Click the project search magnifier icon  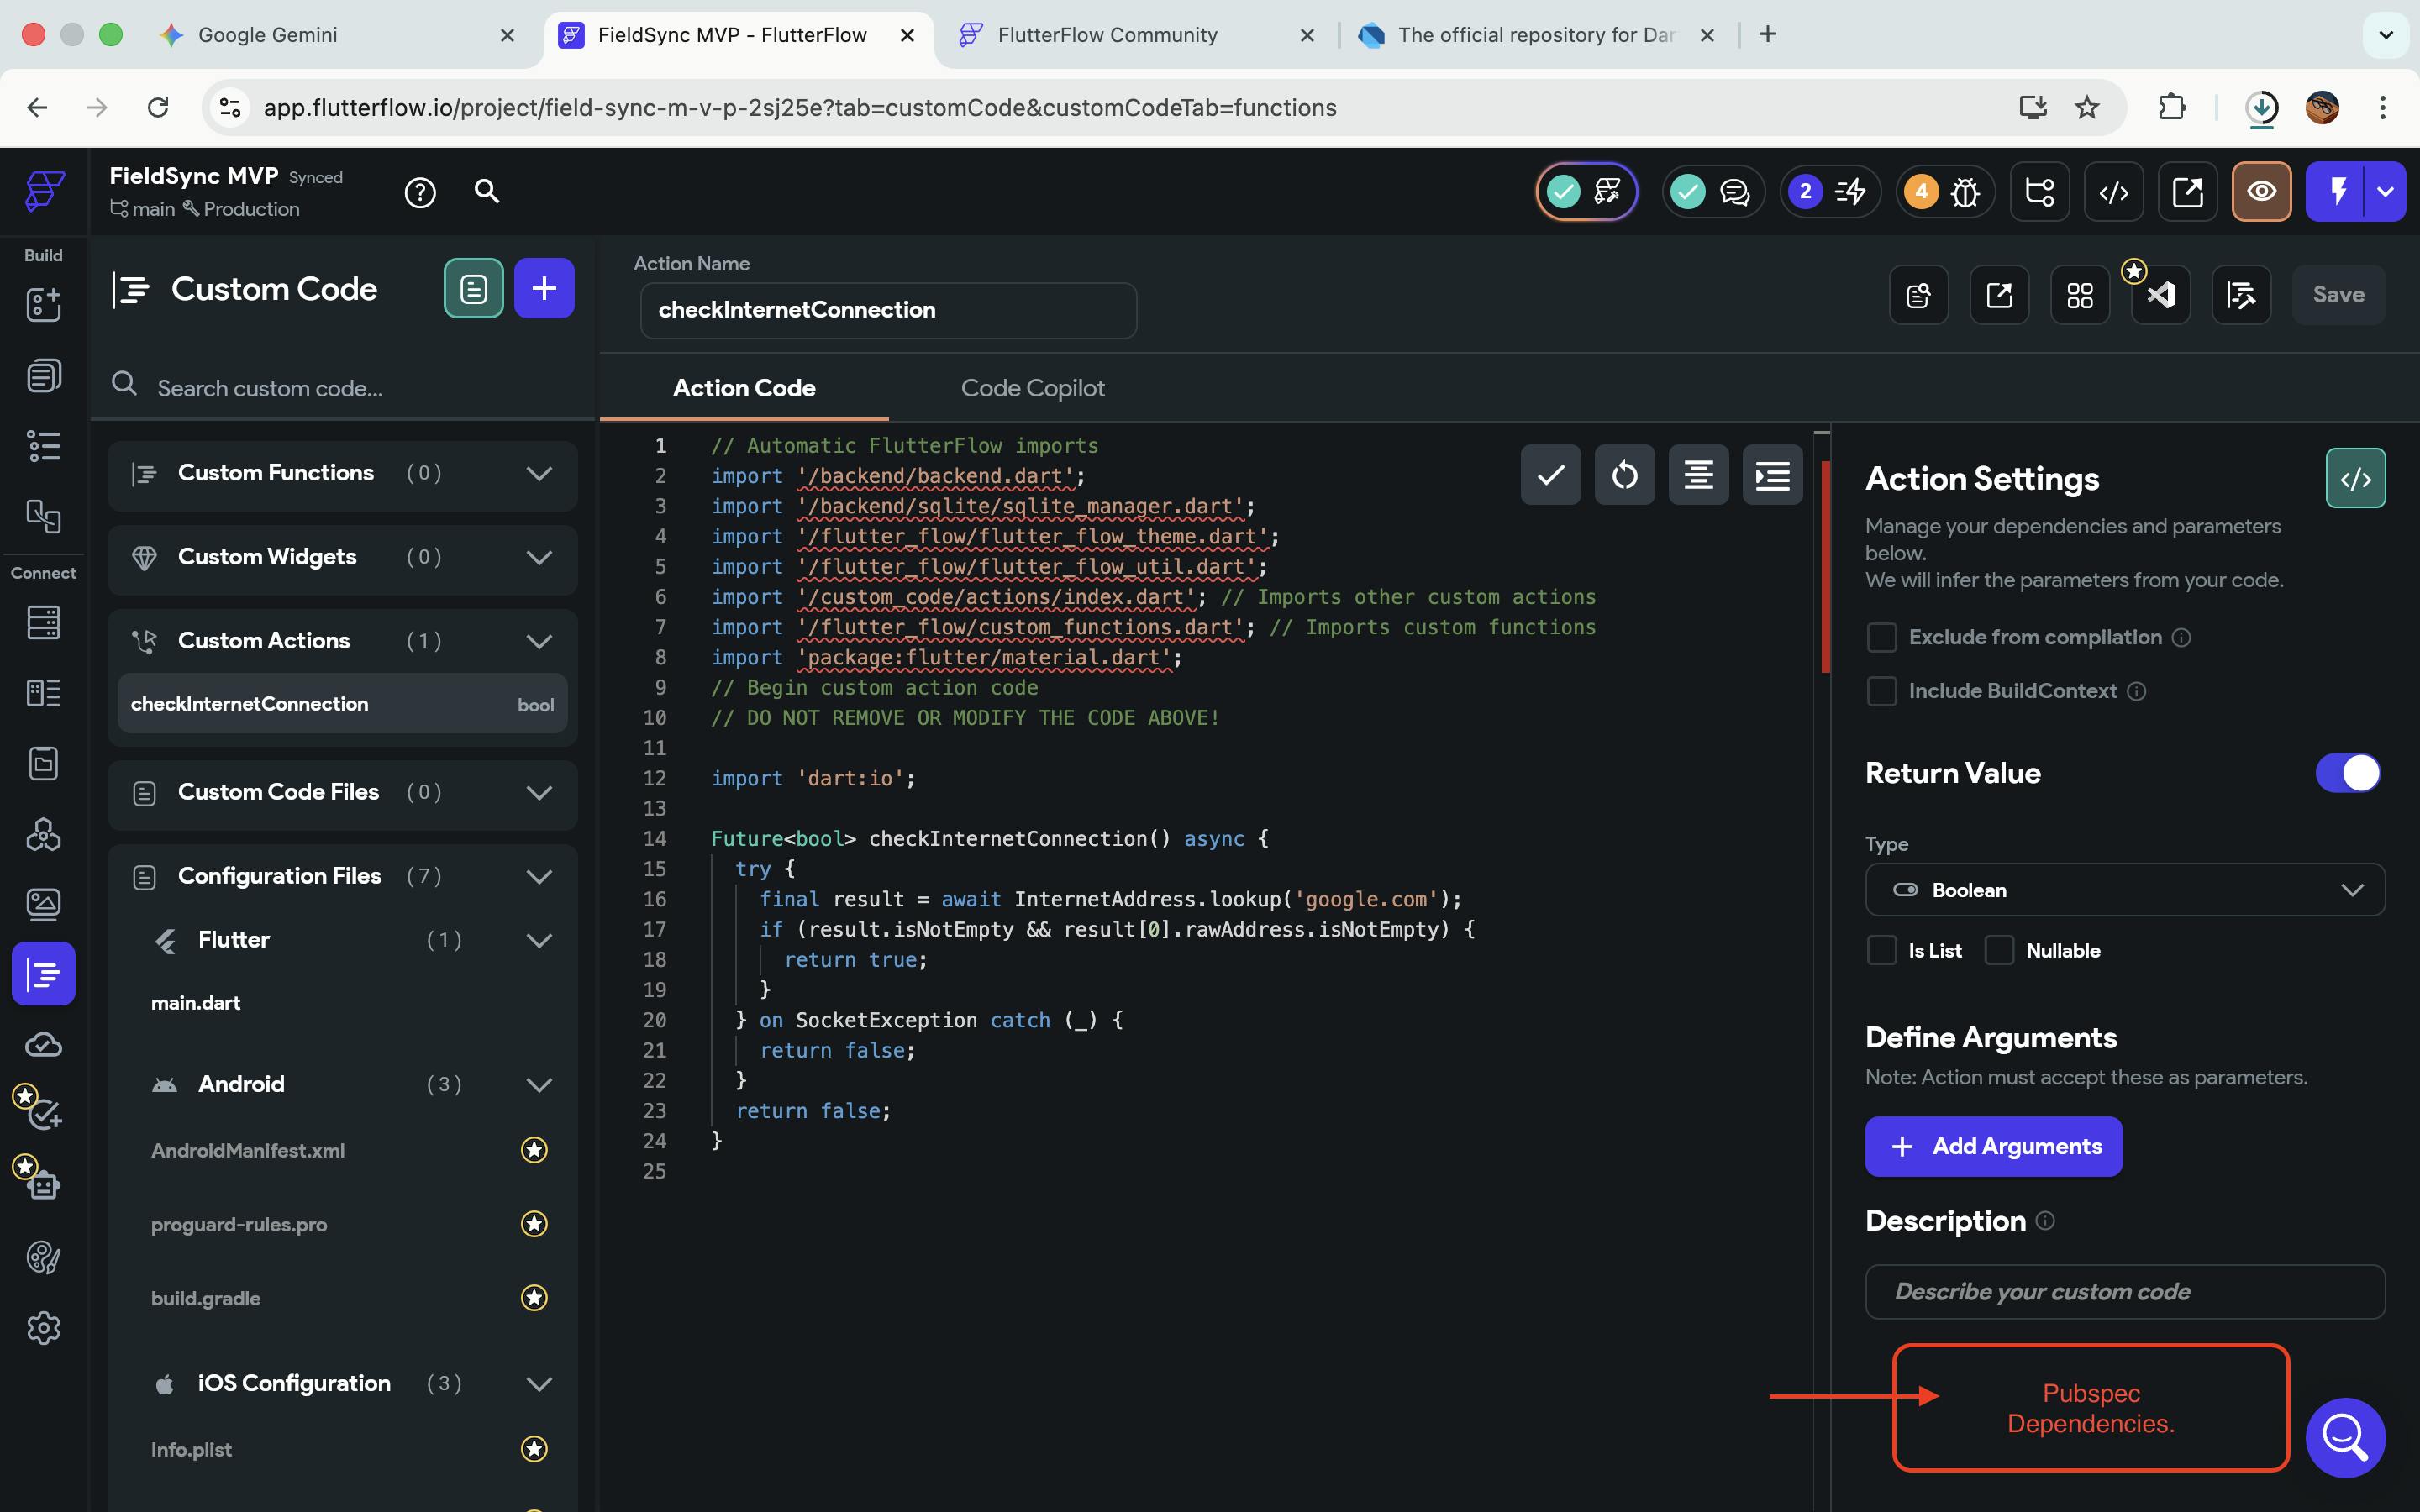[x=487, y=191]
